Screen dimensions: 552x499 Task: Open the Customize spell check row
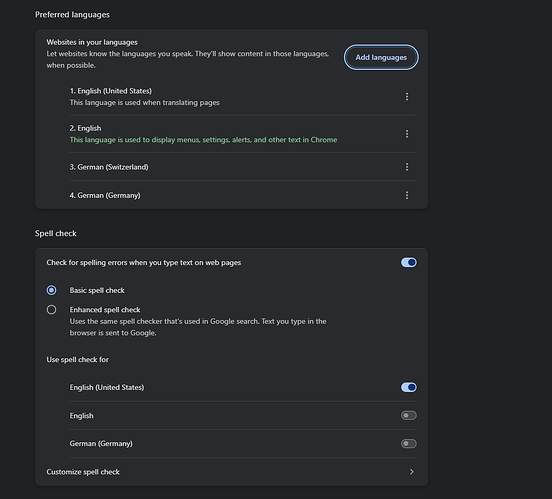[231, 472]
